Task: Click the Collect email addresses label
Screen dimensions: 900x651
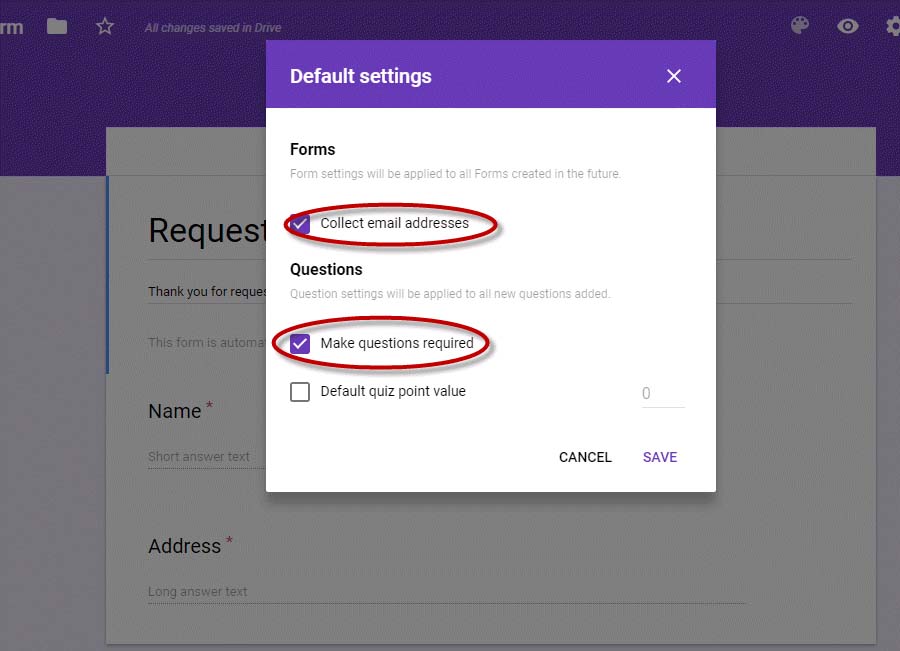Action: point(394,223)
